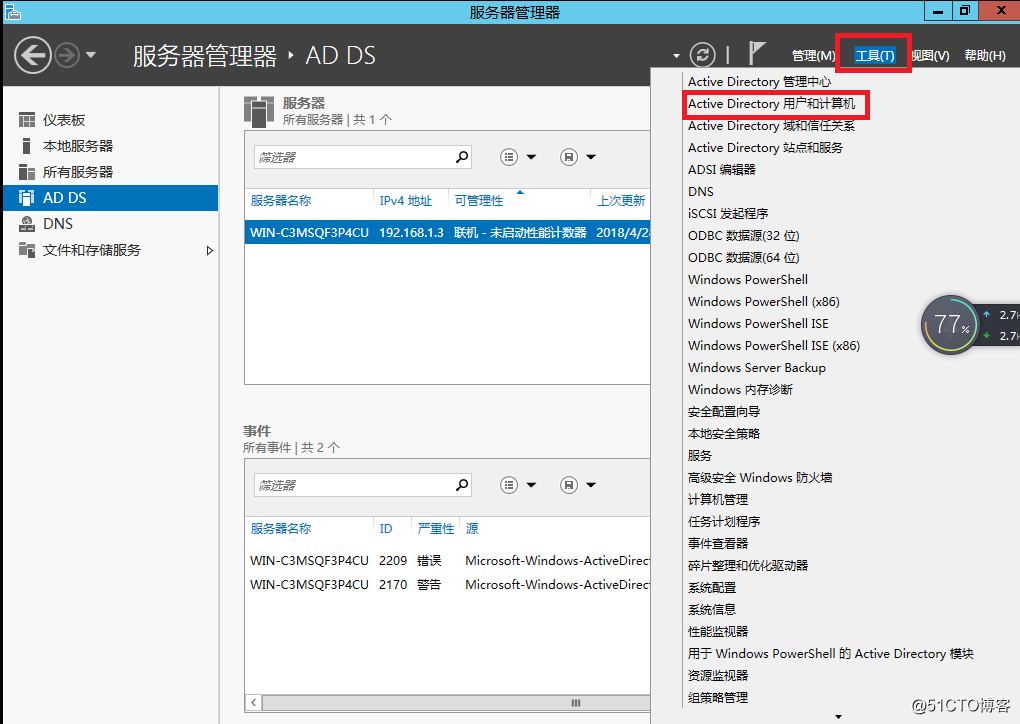Click the 77% memory usage widget

[x=950, y=325]
